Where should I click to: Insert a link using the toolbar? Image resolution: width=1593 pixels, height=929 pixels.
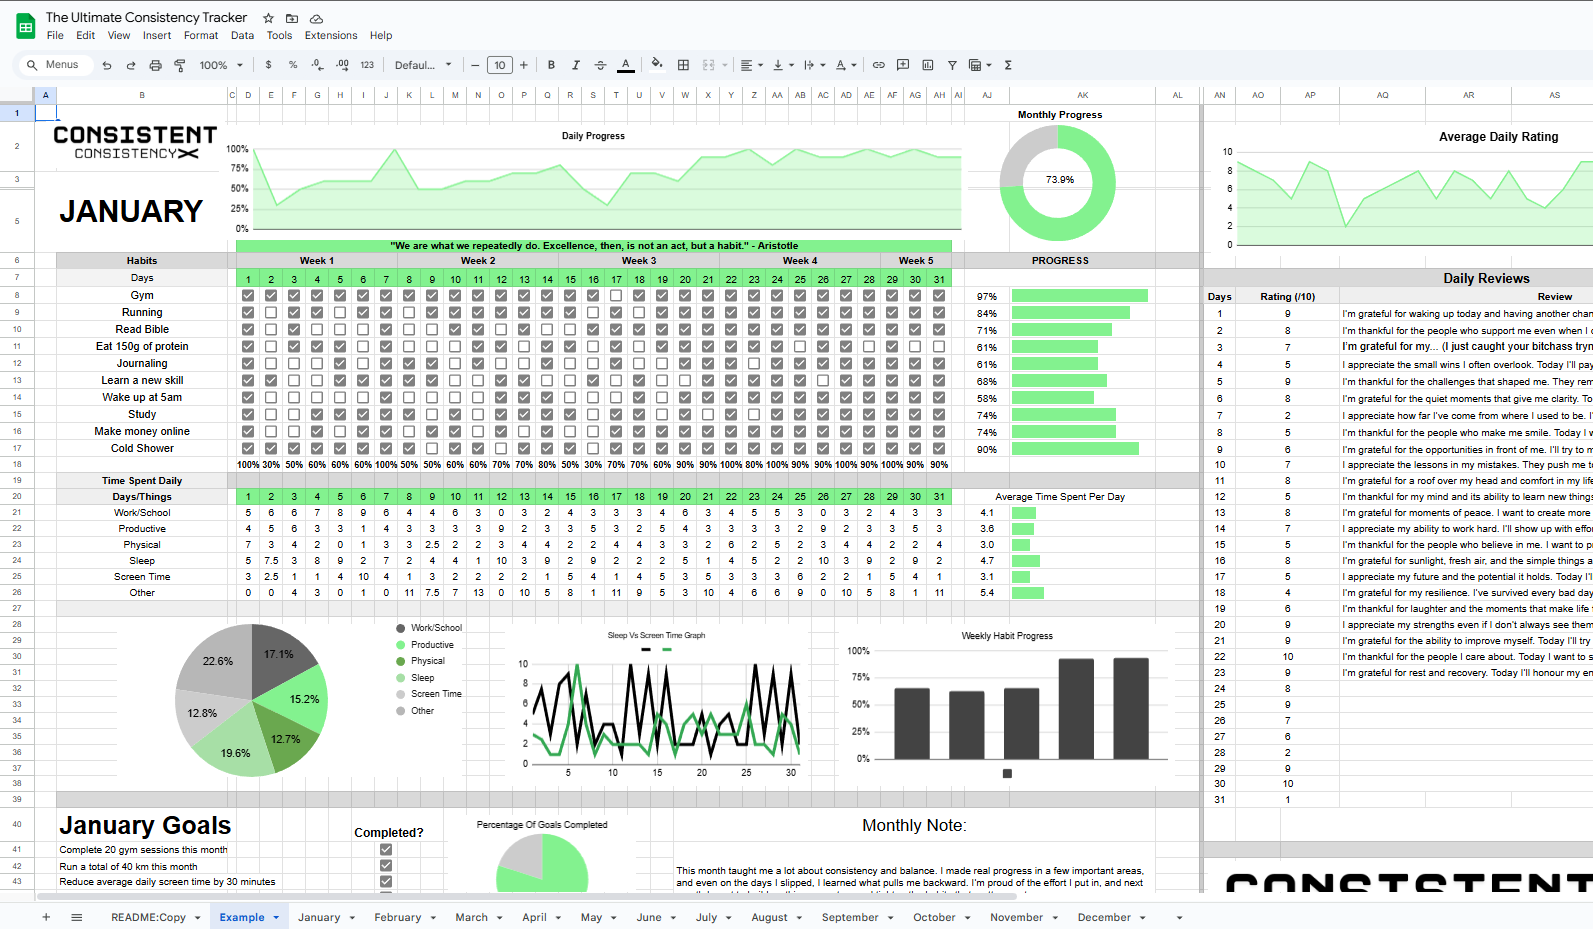pyautogui.click(x=878, y=65)
